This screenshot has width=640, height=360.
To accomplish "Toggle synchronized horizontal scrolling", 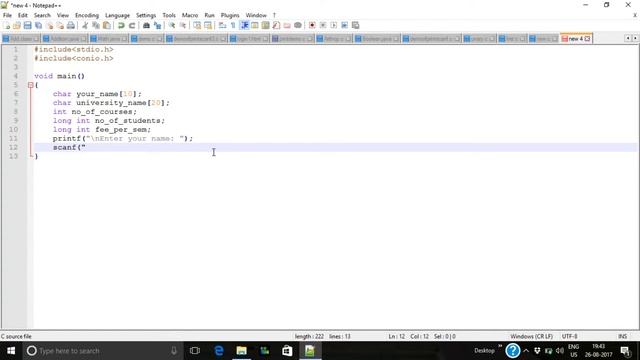I will [x=208, y=25].
